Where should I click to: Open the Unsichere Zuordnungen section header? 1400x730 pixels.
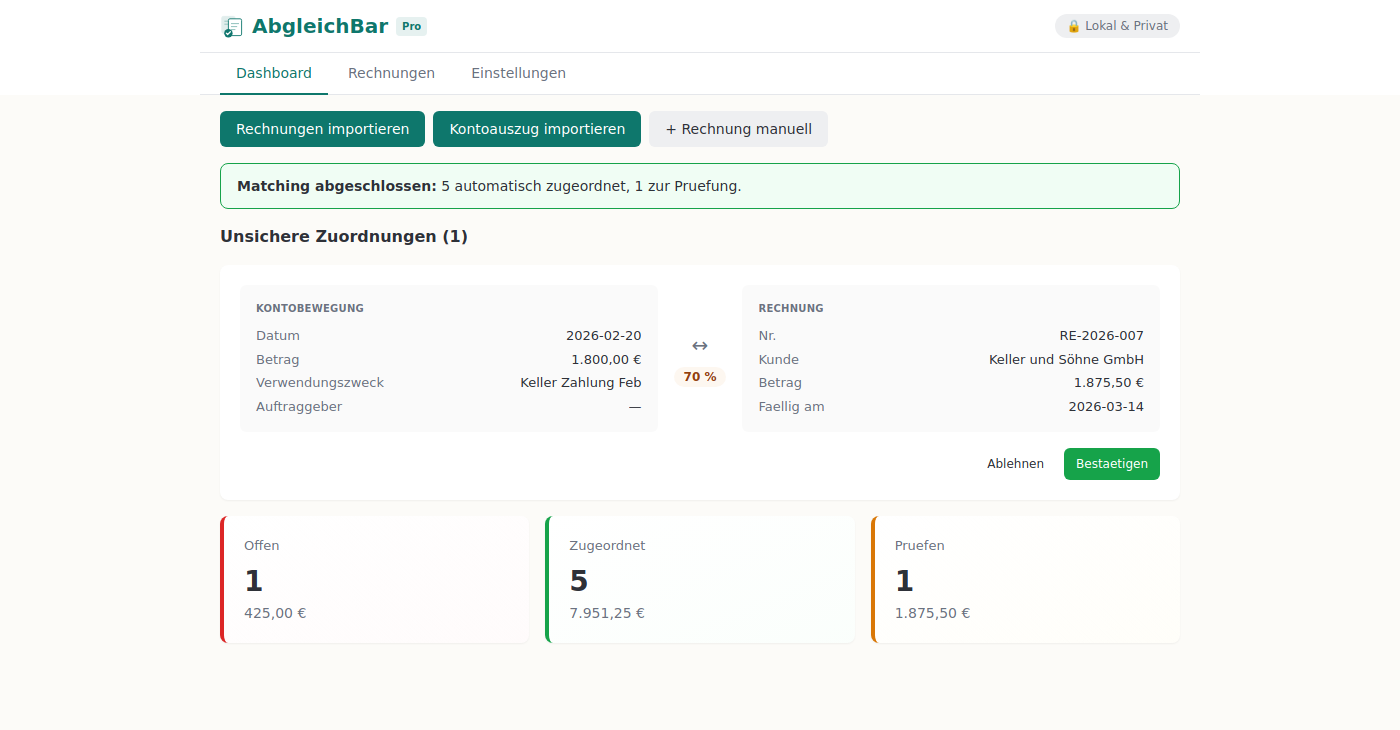pos(345,236)
